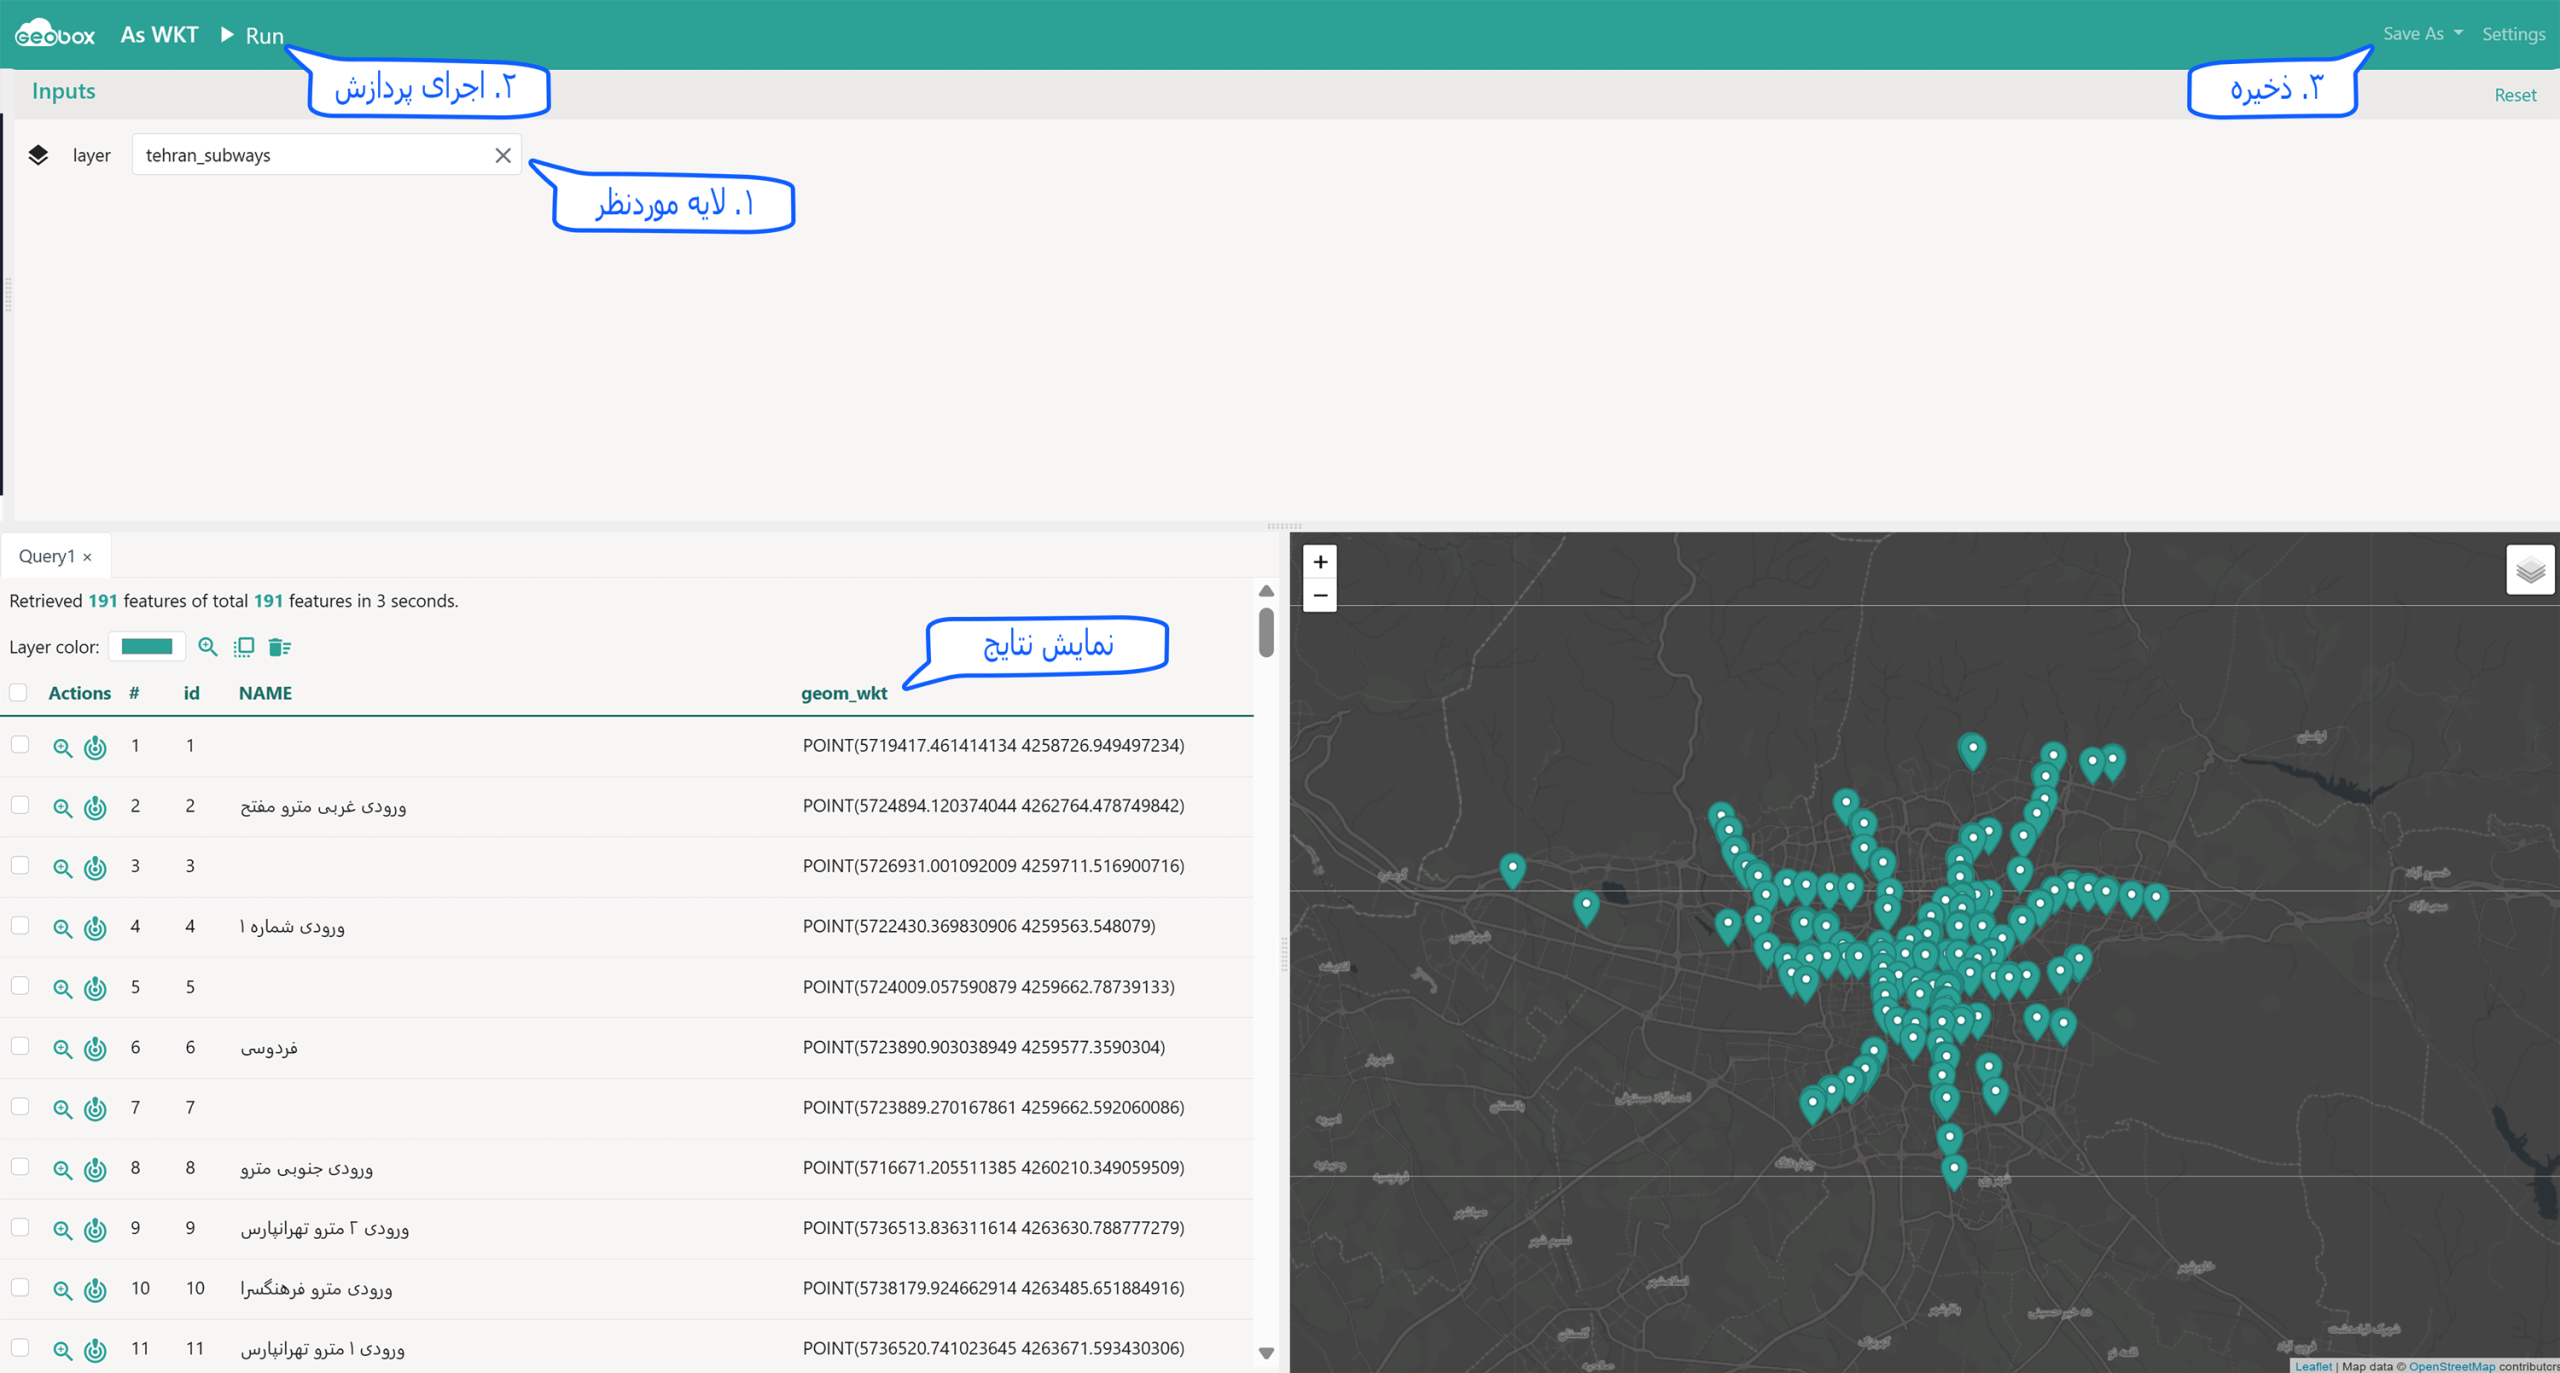Click the delete layer icon near layer color

coord(280,646)
